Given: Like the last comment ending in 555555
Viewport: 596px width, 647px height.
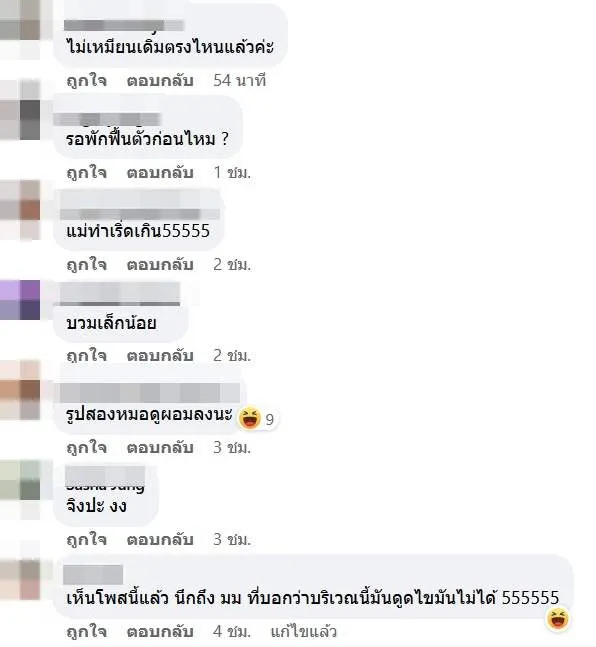Looking at the screenshot, I should [x=87, y=631].
